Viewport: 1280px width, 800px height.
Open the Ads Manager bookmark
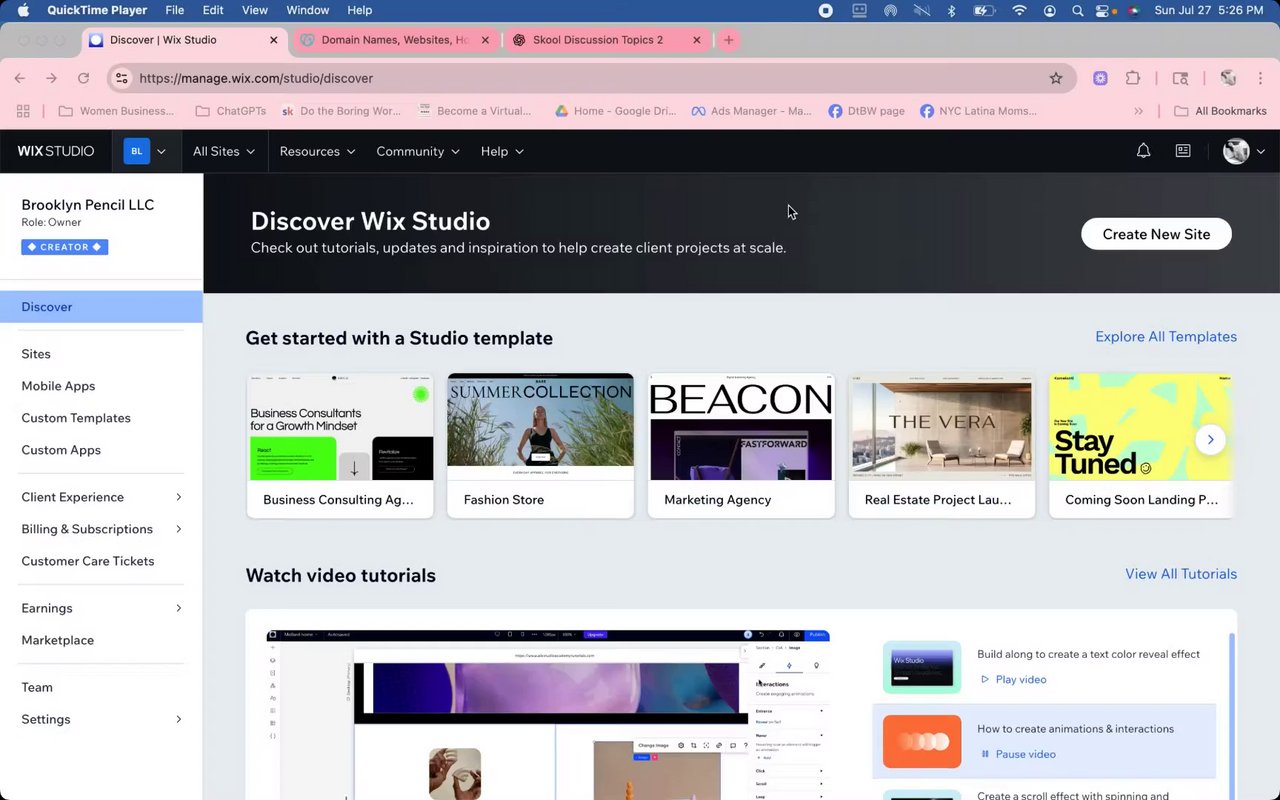[751, 111]
